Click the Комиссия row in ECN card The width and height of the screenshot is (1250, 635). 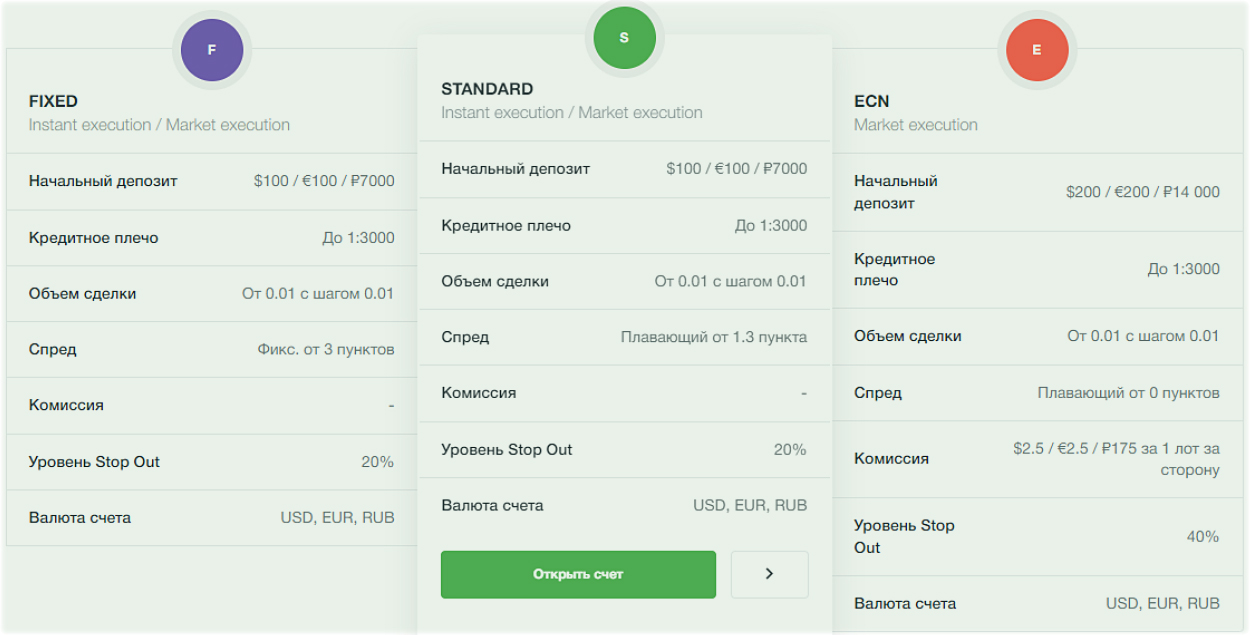click(x=1040, y=458)
